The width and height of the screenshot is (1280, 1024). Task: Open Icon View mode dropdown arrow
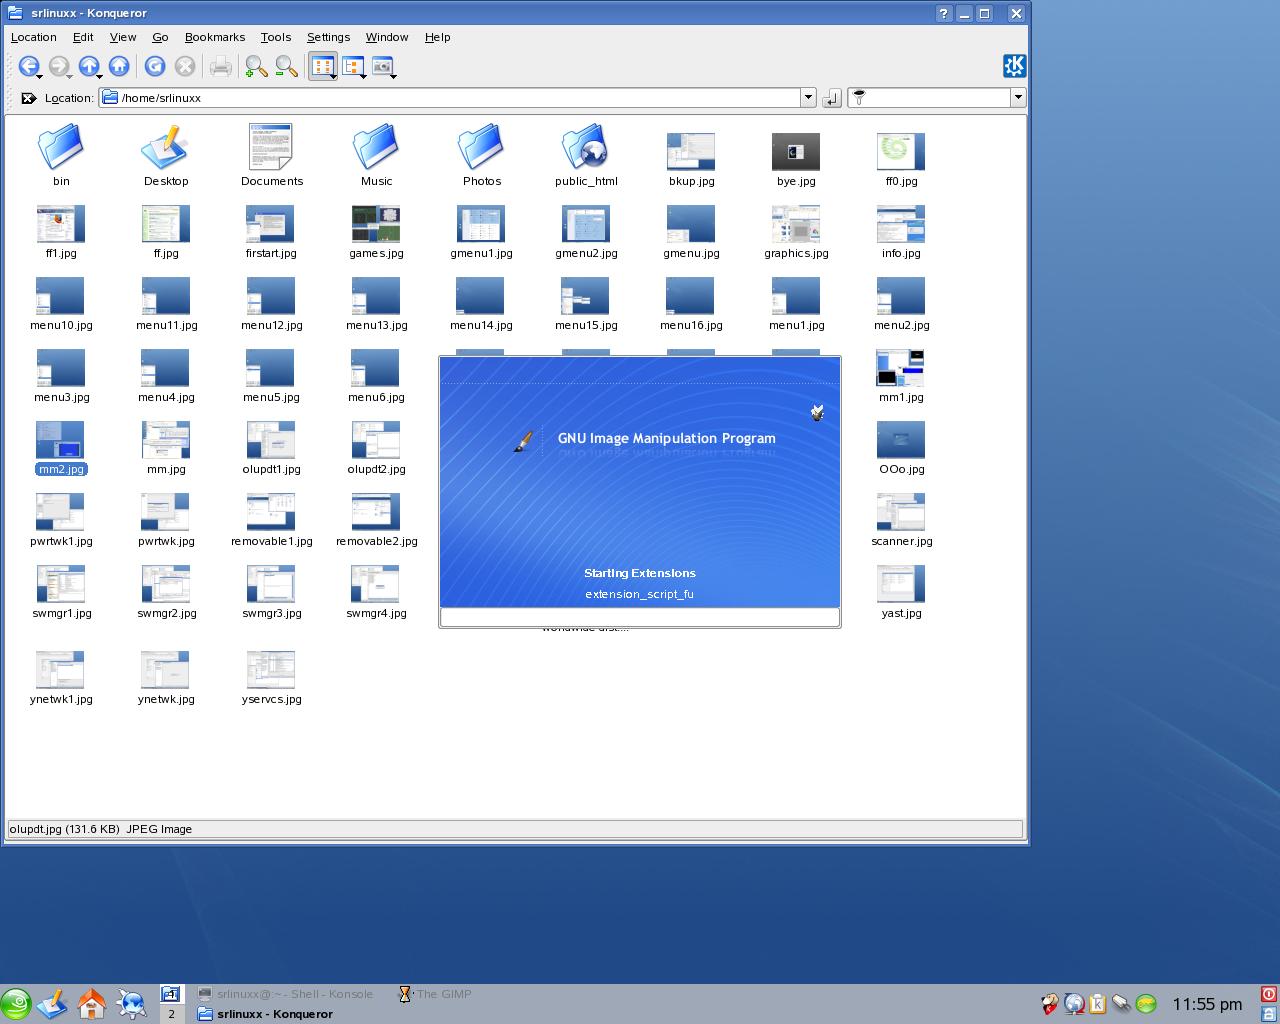tap(333, 76)
